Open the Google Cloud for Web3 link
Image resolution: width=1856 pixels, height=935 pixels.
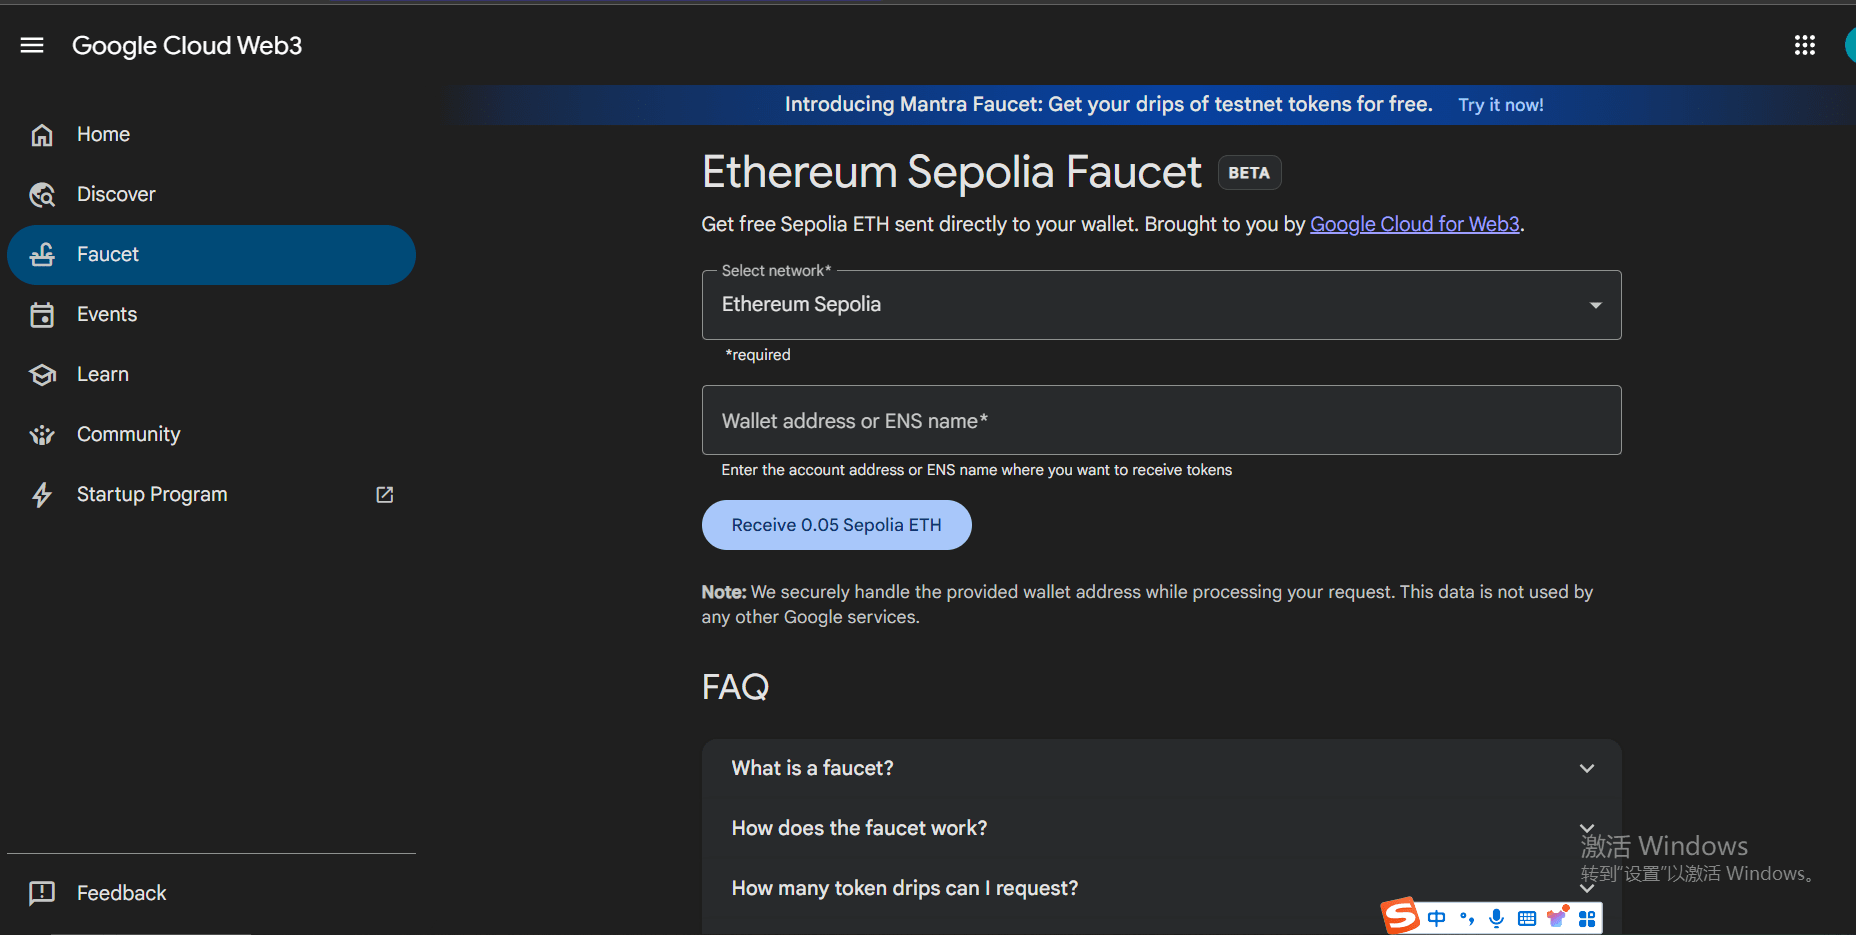pos(1414,224)
